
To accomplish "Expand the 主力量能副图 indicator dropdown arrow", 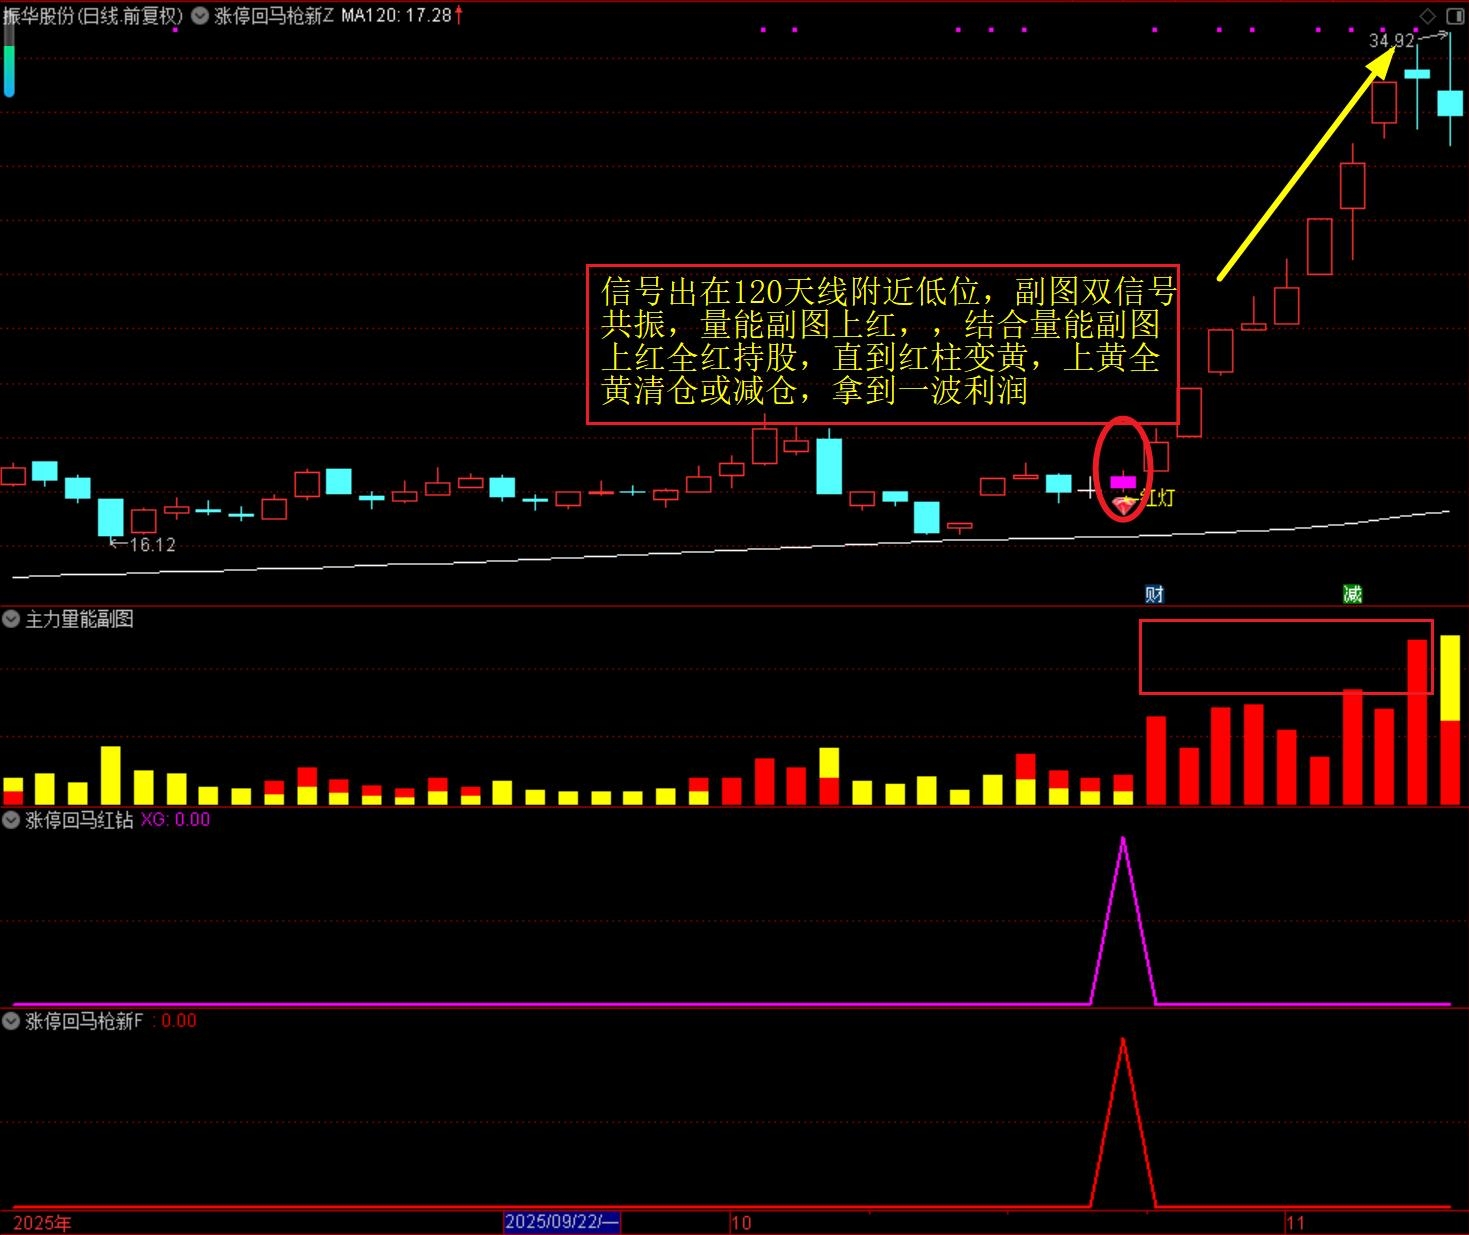I will coord(11,619).
